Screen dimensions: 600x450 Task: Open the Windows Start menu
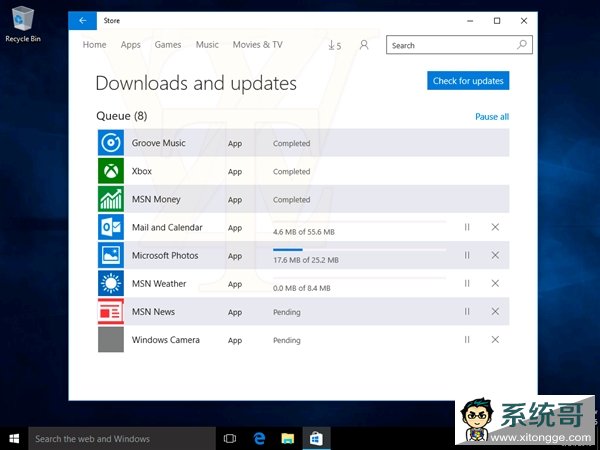[14, 439]
